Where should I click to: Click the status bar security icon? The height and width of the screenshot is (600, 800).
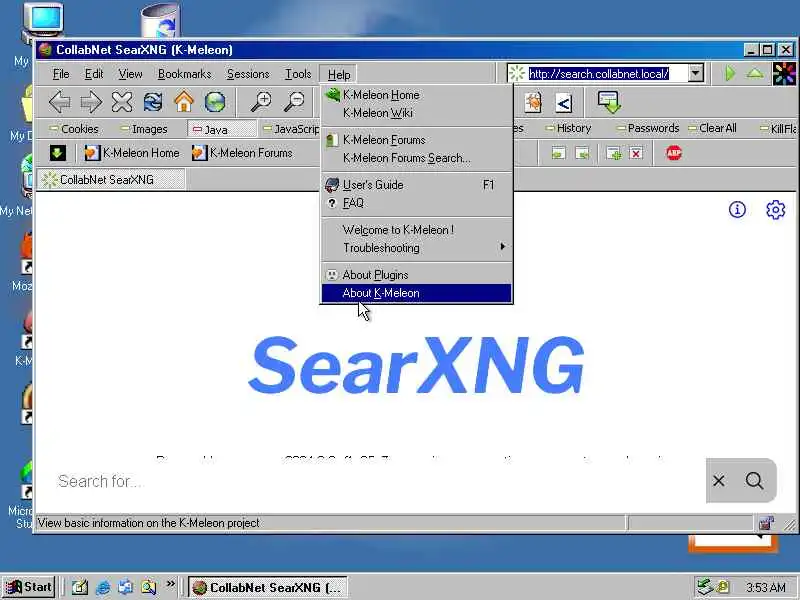pyautogui.click(x=766, y=523)
